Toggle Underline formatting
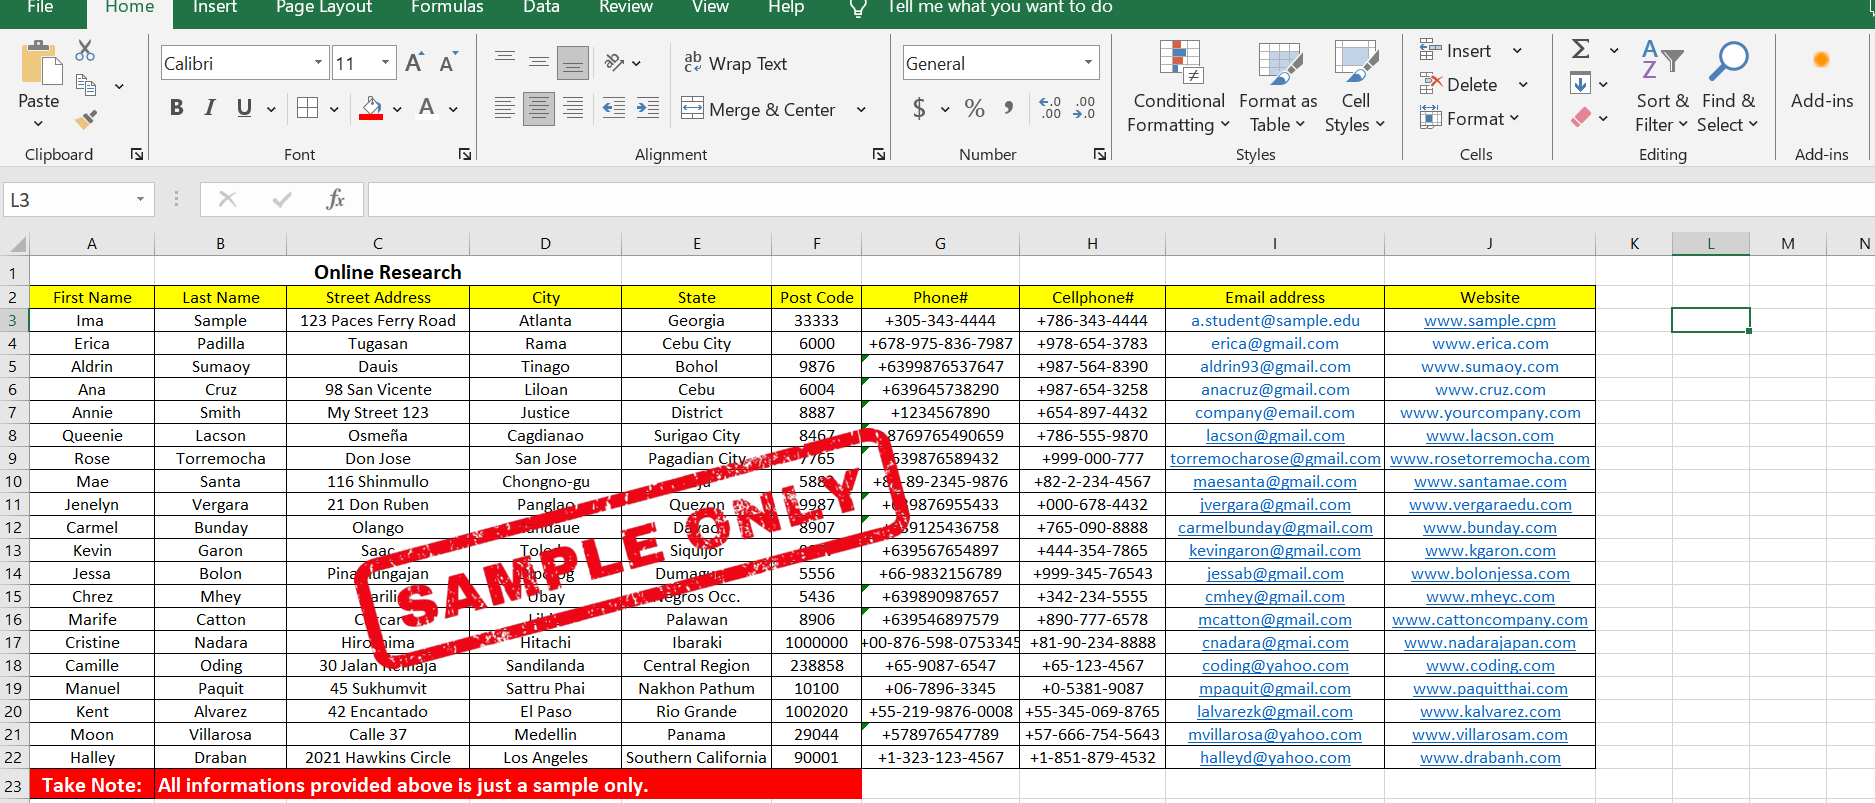 click(x=244, y=108)
